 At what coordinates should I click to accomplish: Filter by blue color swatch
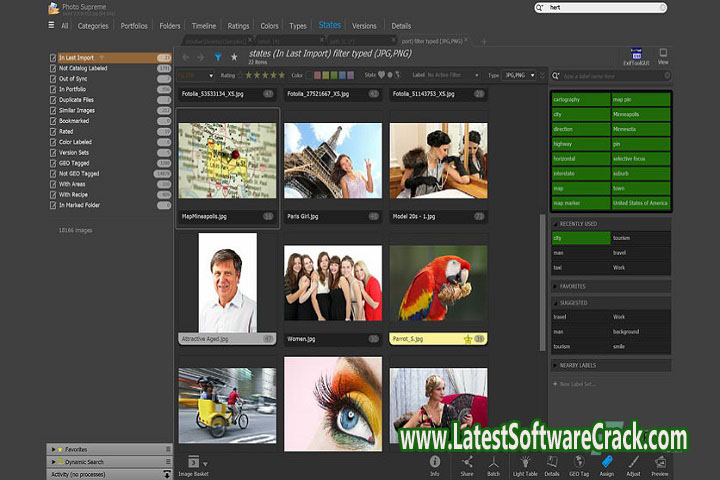click(343, 75)
